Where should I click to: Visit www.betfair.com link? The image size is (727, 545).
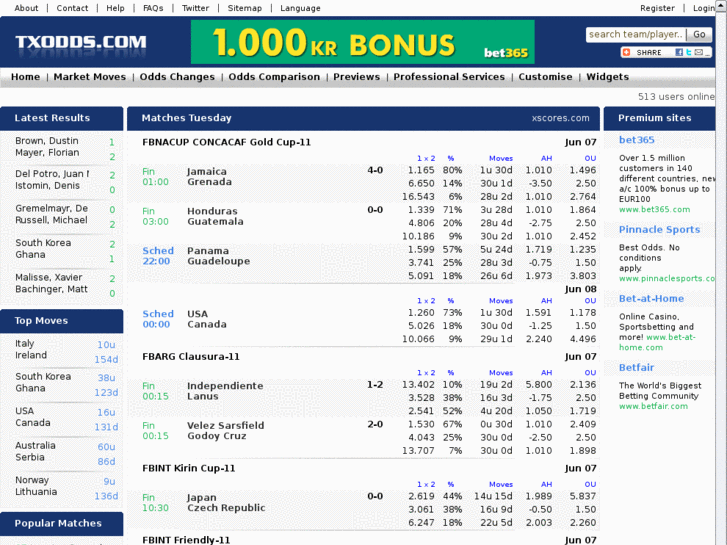[653, 406]
